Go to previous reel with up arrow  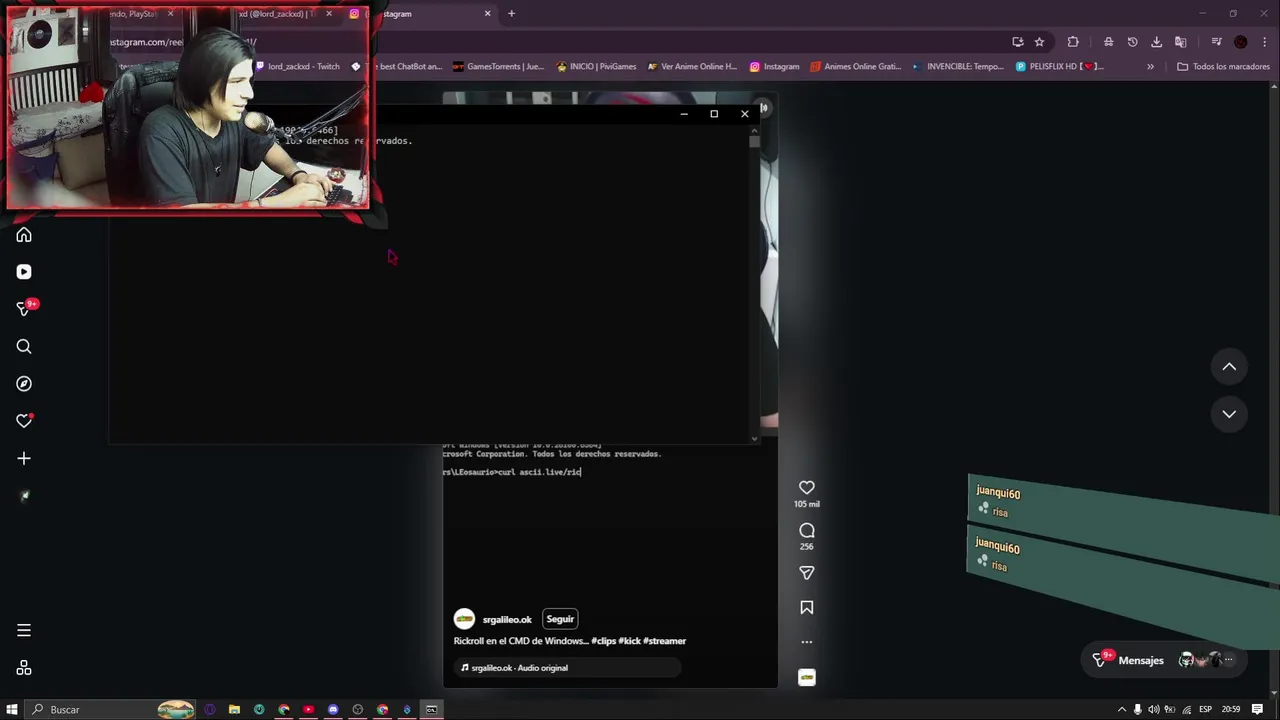point(1229,367)
